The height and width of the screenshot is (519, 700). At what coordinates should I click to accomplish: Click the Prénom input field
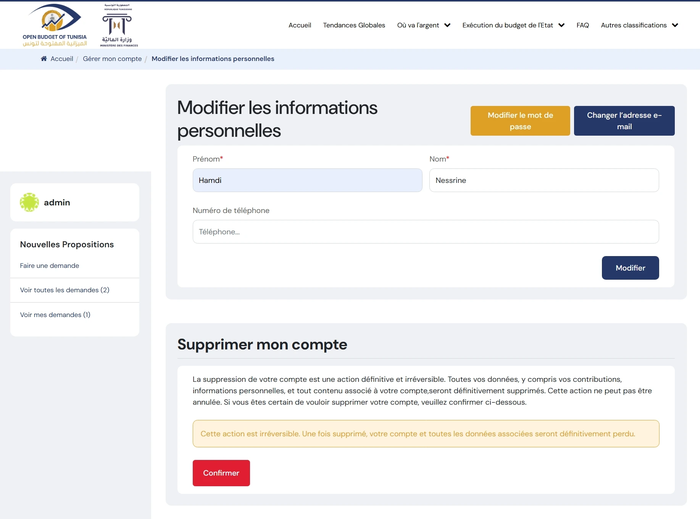click(x=307, y=180)
